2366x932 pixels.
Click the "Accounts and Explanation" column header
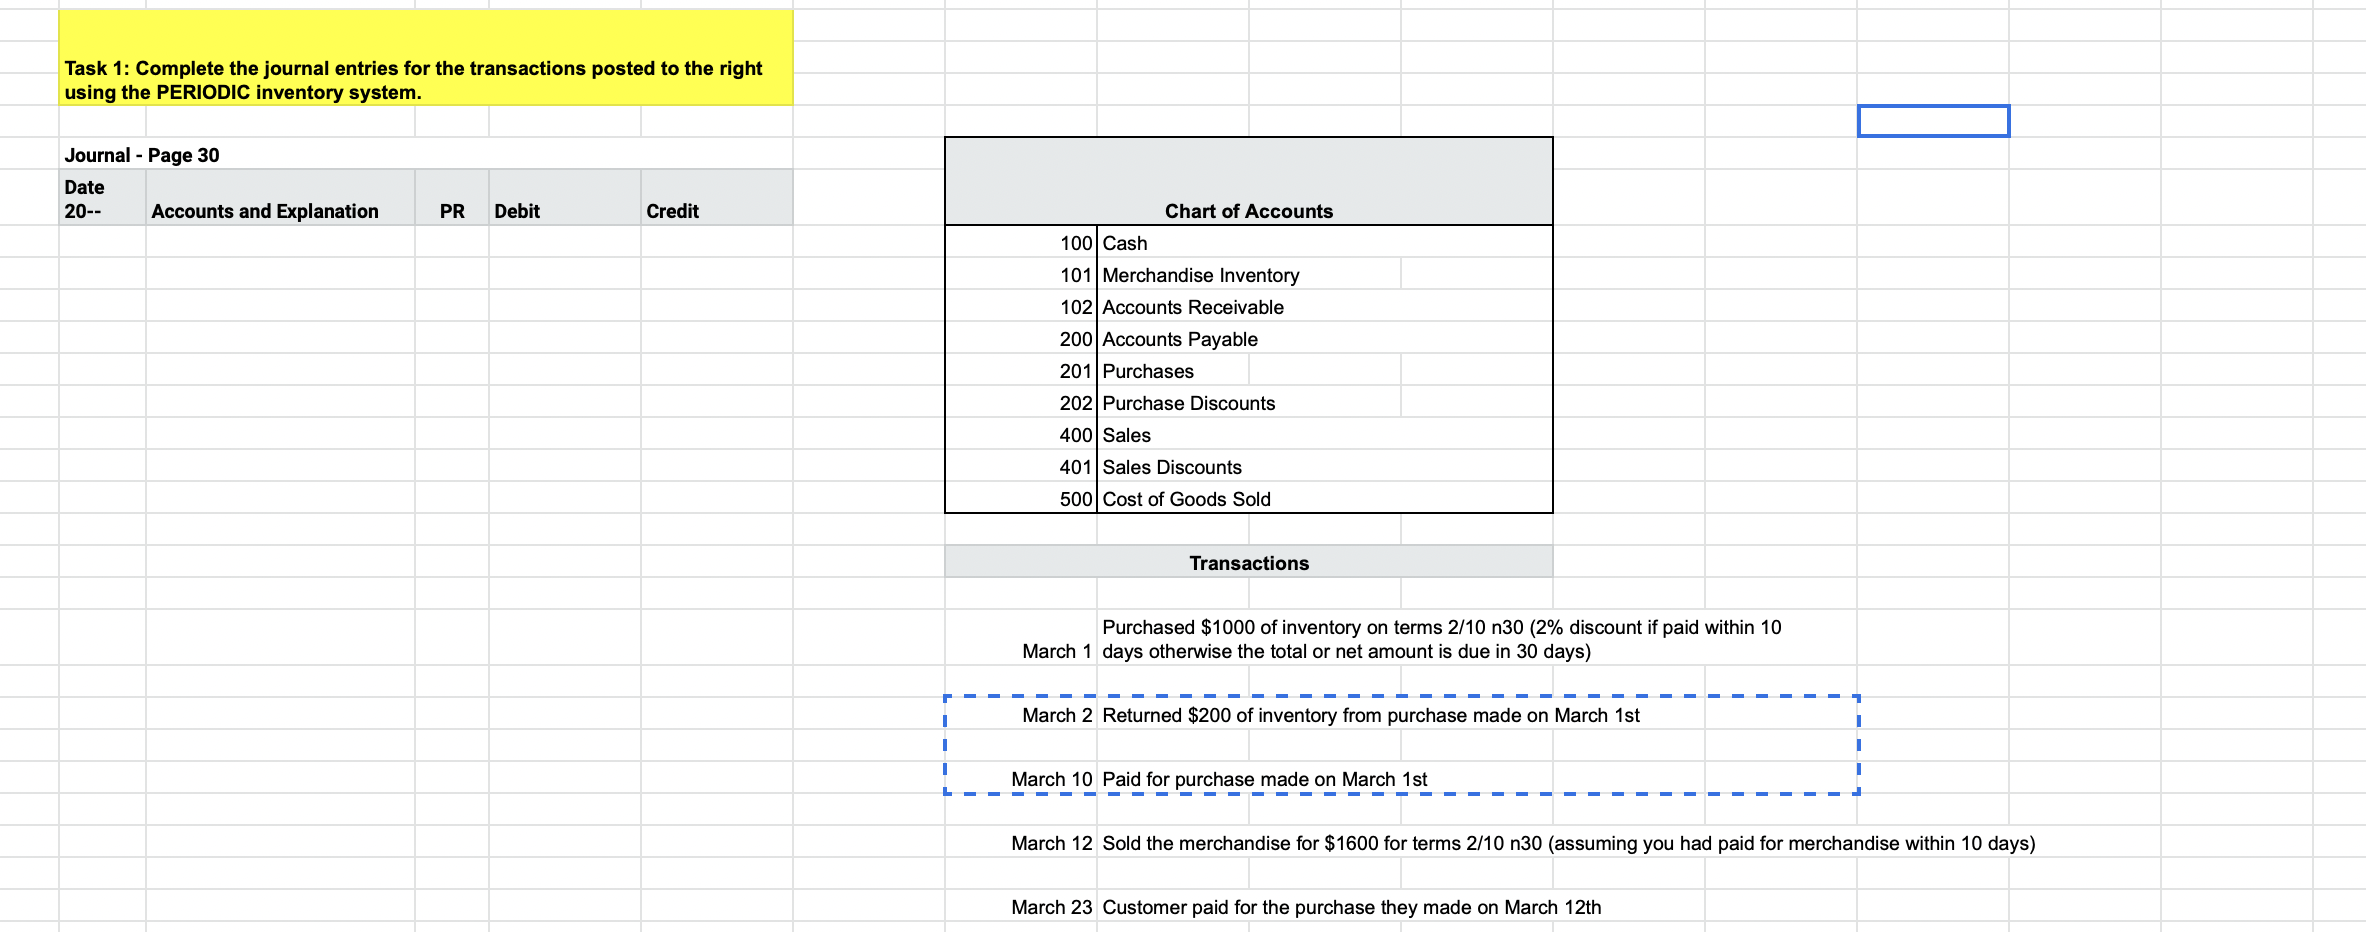280,198
